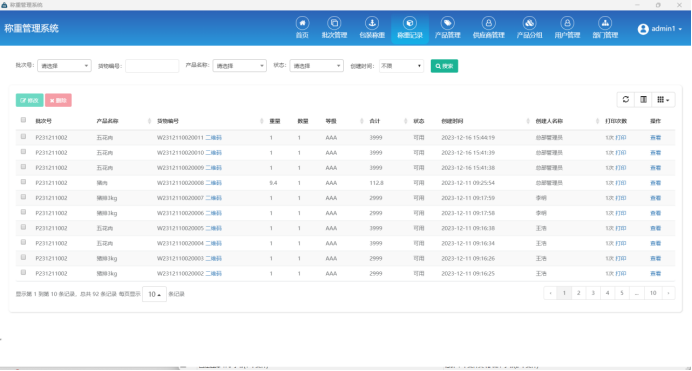Open the 供应商管理 icon
Viewport: 692px width, 371px height.
[x=489, y=23]
